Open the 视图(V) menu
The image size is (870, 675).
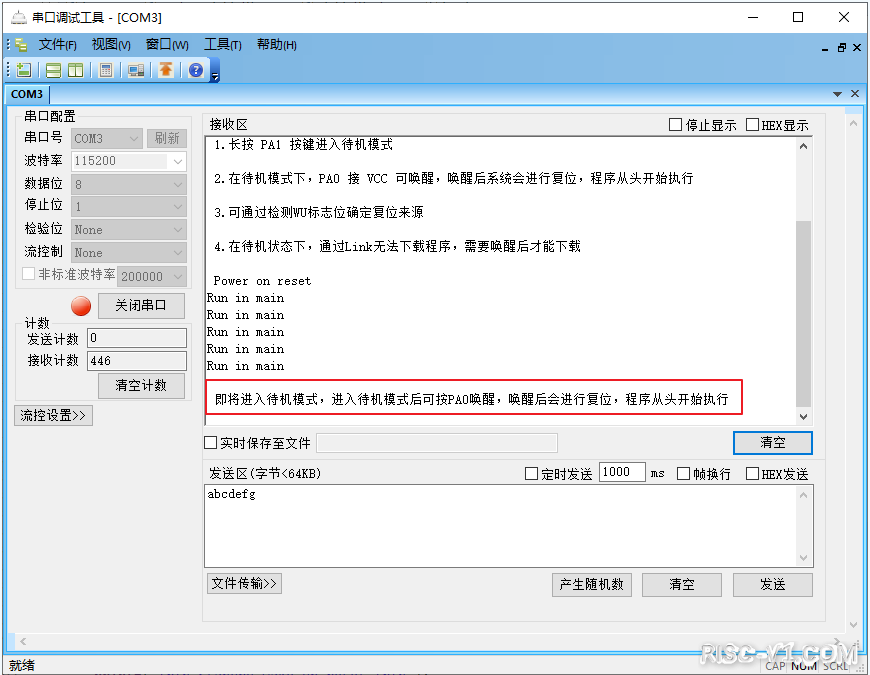(x=111, y=44)
